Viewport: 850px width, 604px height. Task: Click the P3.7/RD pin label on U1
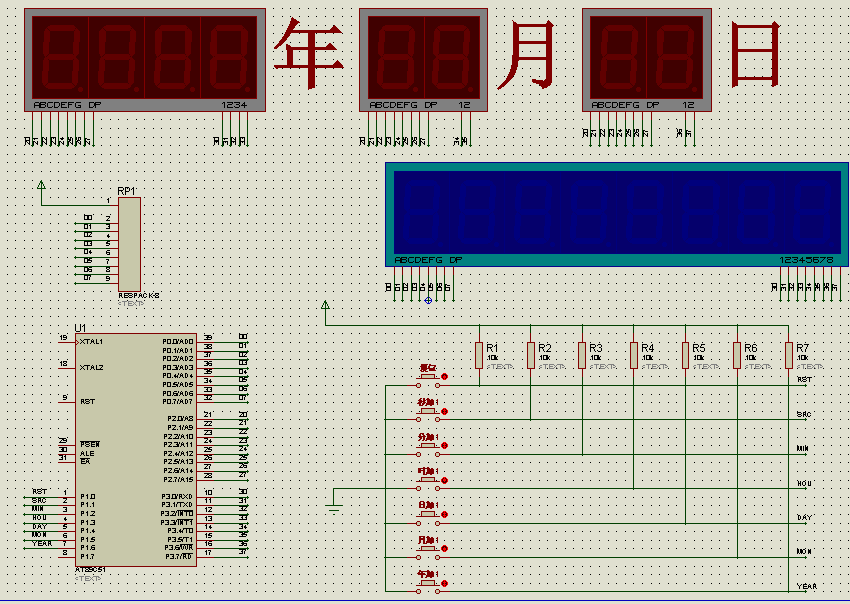pos(178,556)
